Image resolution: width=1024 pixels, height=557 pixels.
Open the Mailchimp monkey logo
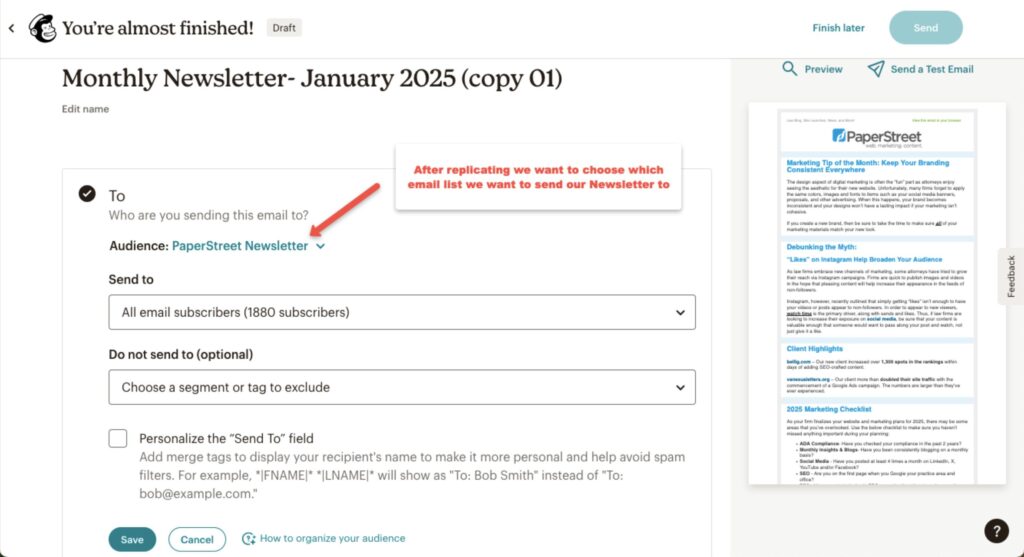click(x=42, y=28)
